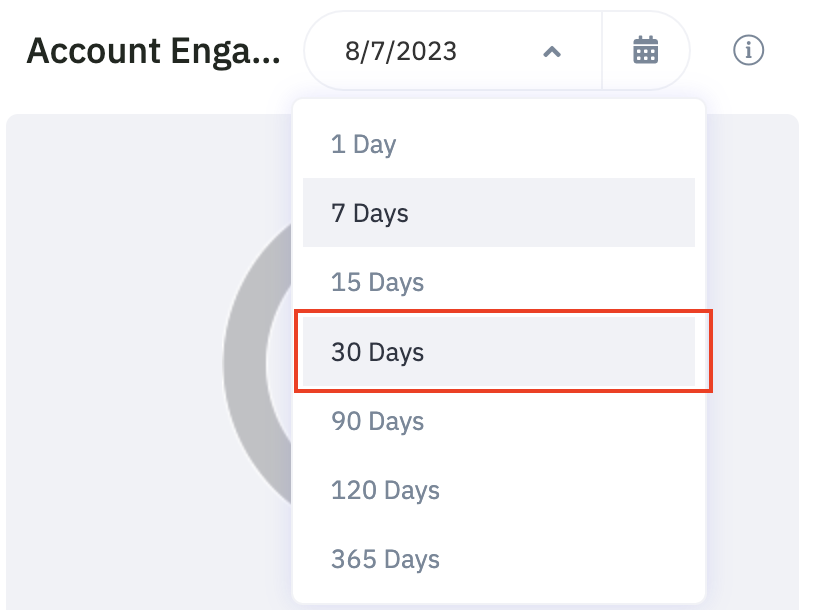Pick the 30 Days option
This screenshot has height=610, width=818.
tap(499, 351)
